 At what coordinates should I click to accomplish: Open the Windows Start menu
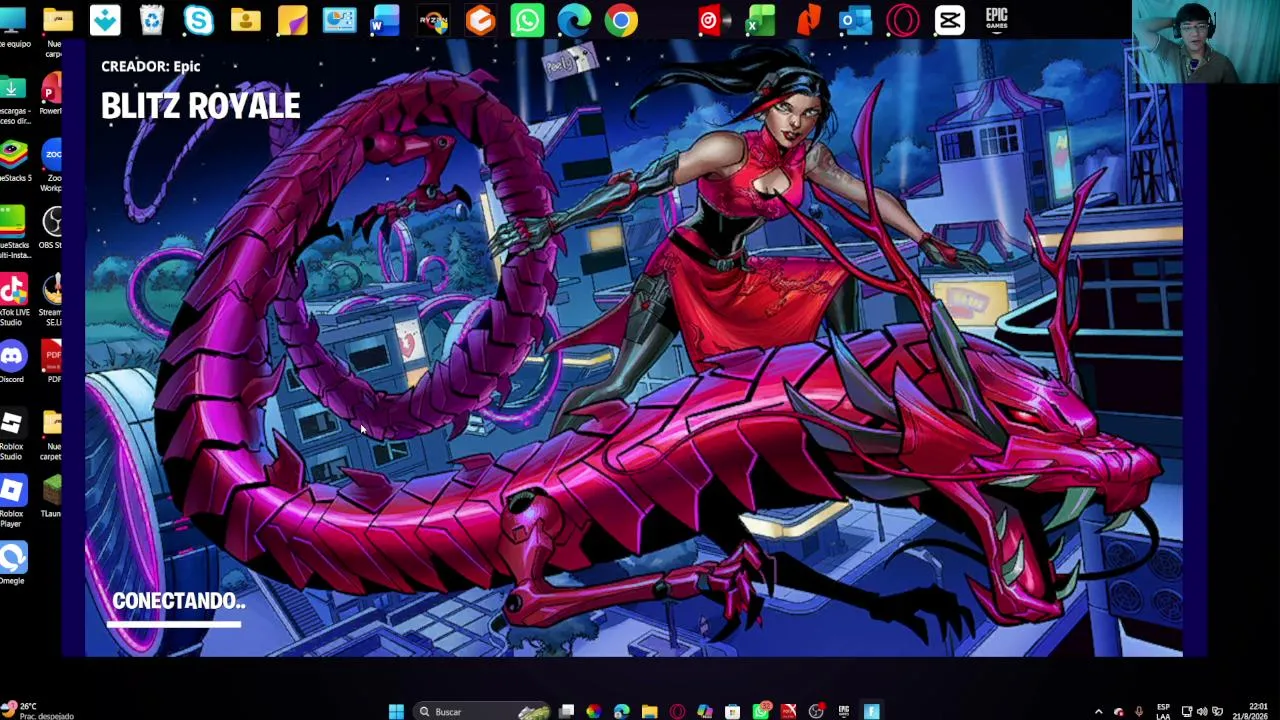396,711
